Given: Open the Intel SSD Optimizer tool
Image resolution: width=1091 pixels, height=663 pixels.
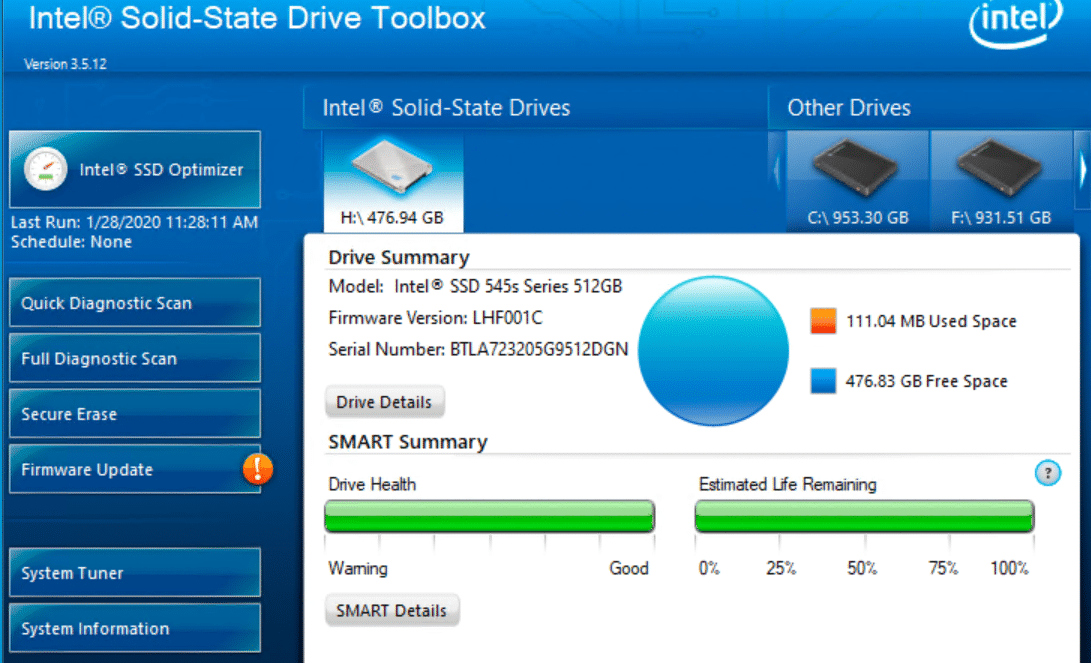Looking at the screenshot, I should [x=135, y=169].
